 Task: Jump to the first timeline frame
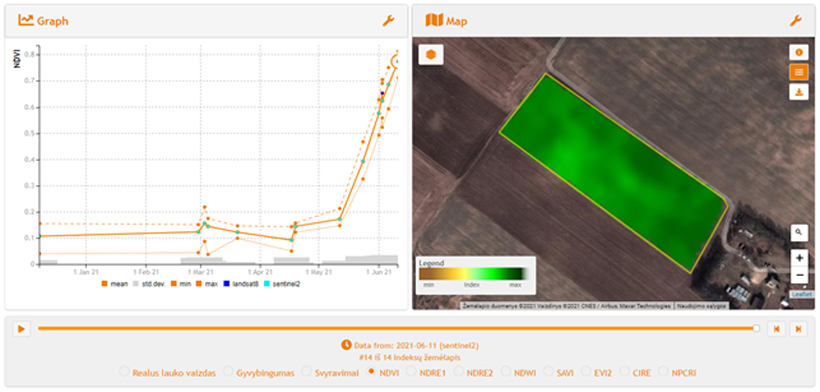(776, 329)
